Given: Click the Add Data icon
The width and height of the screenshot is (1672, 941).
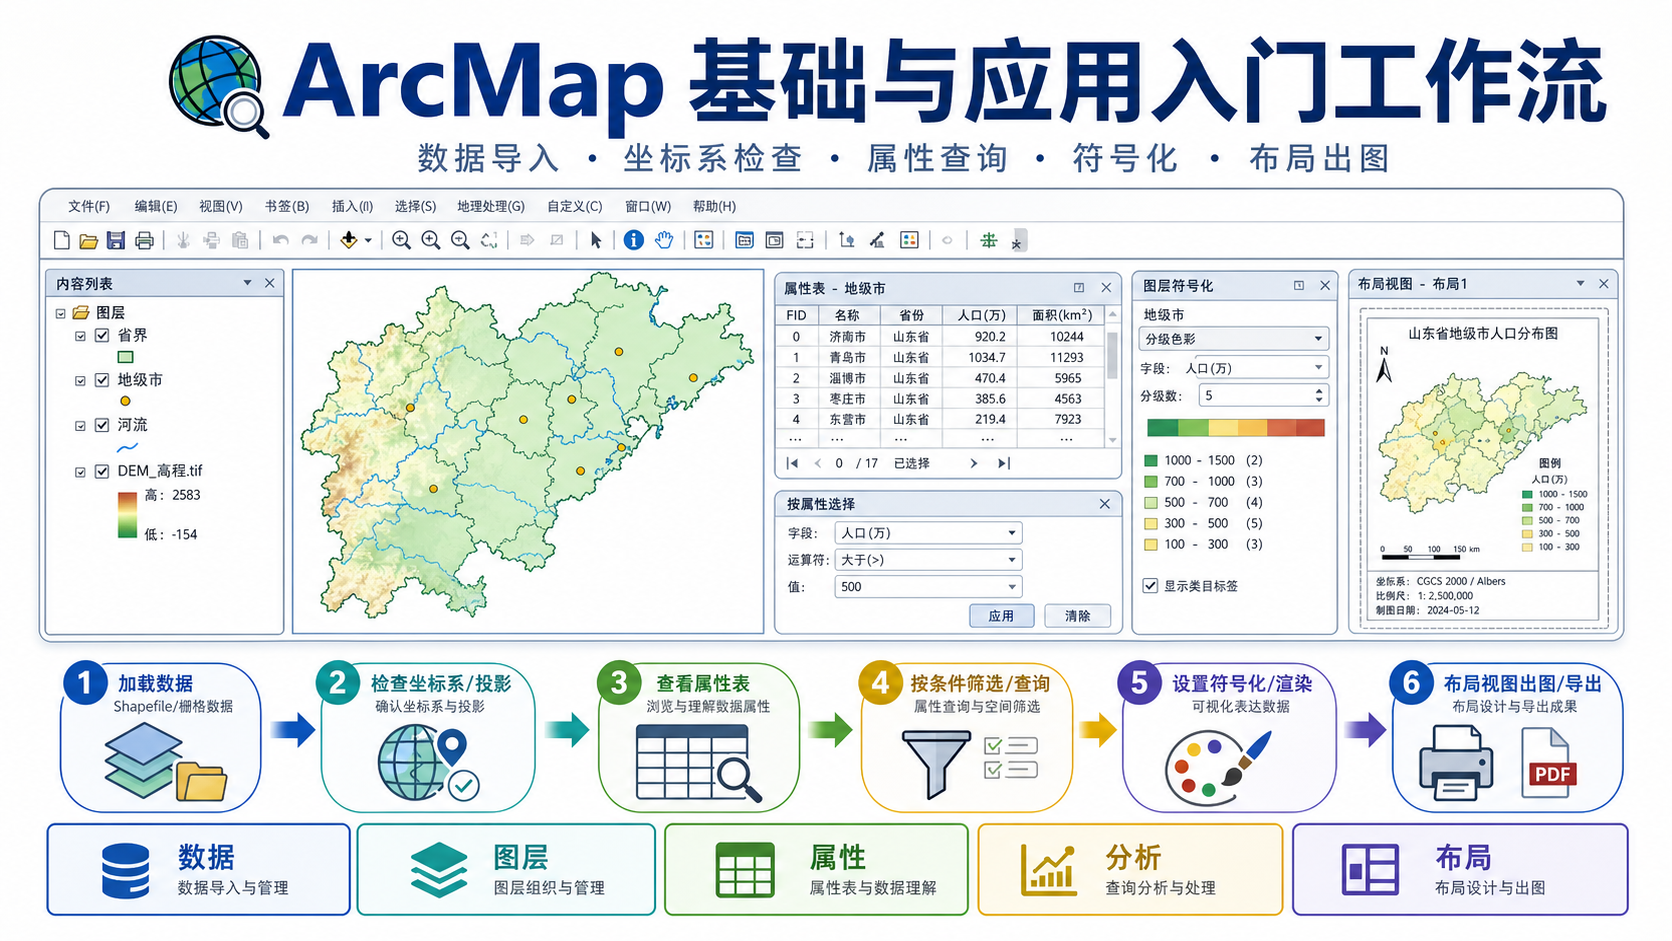Looking at the screenshot, I should (349, 240).
